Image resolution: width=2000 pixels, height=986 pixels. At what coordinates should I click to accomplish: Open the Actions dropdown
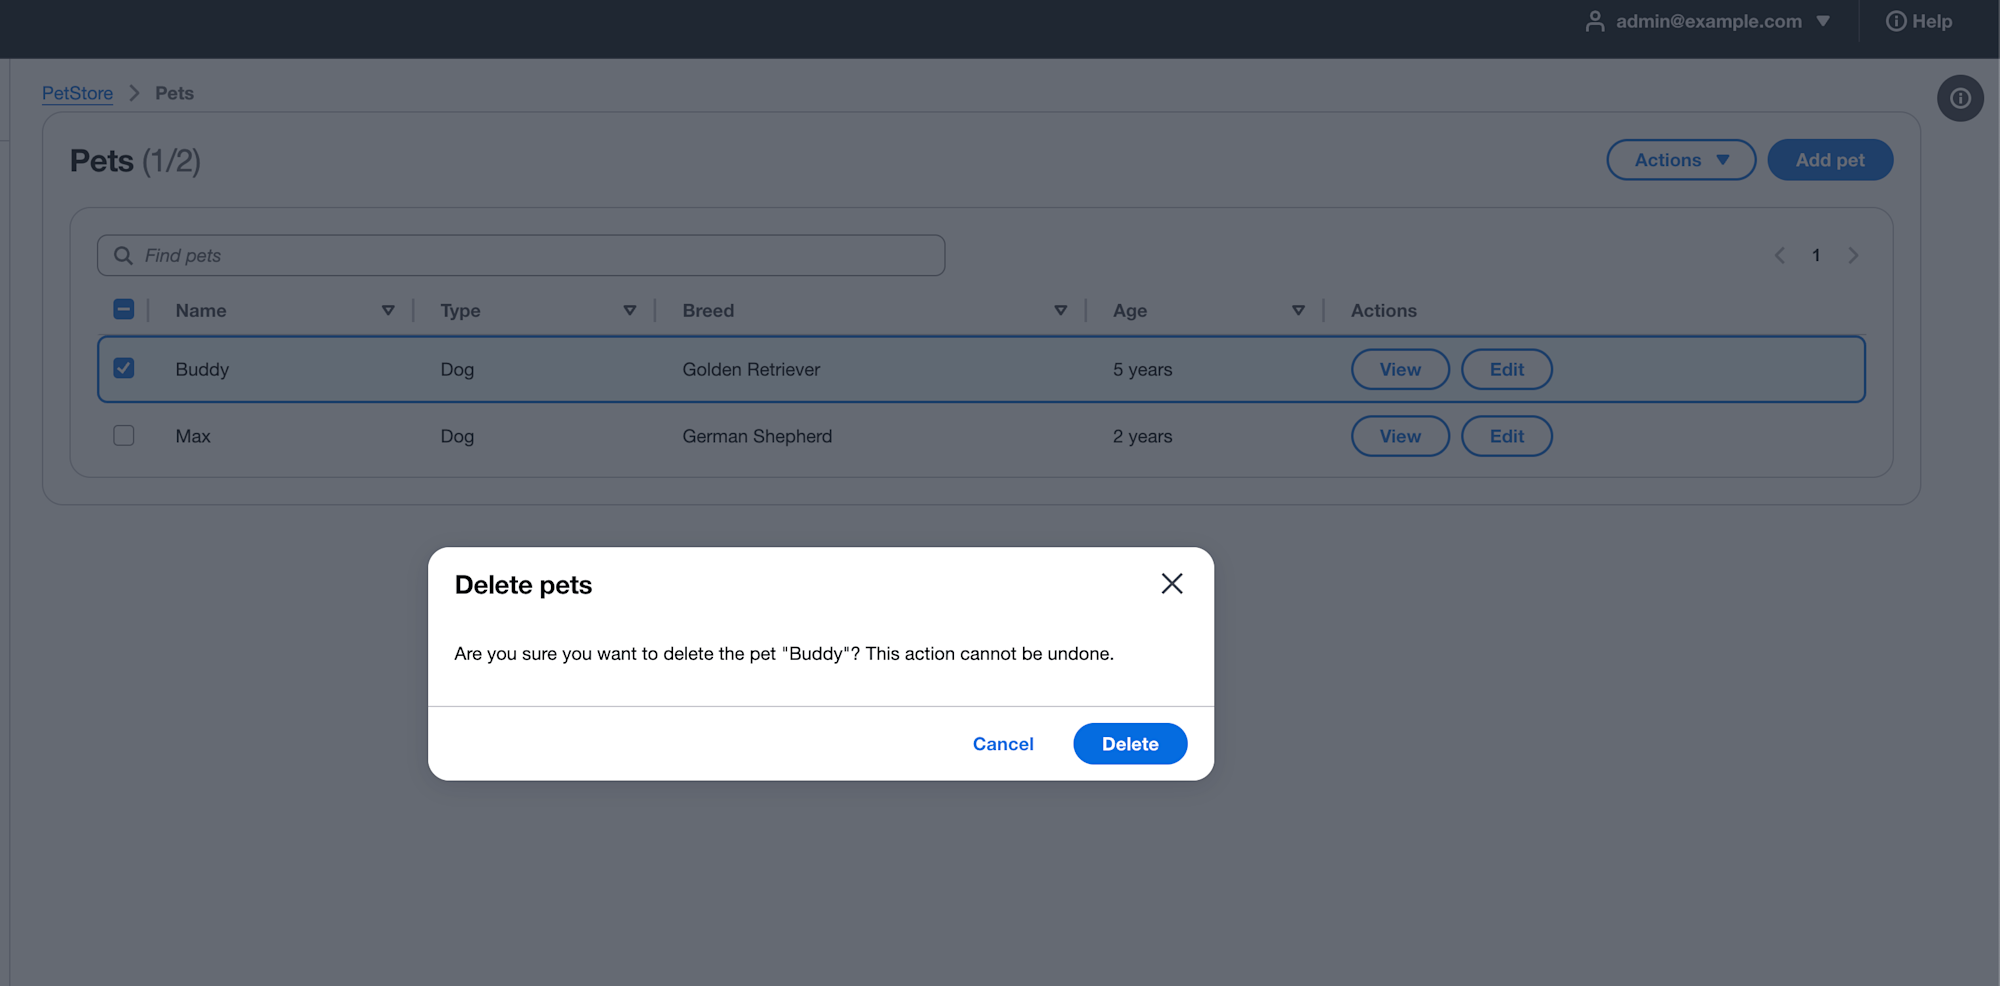1681,160
